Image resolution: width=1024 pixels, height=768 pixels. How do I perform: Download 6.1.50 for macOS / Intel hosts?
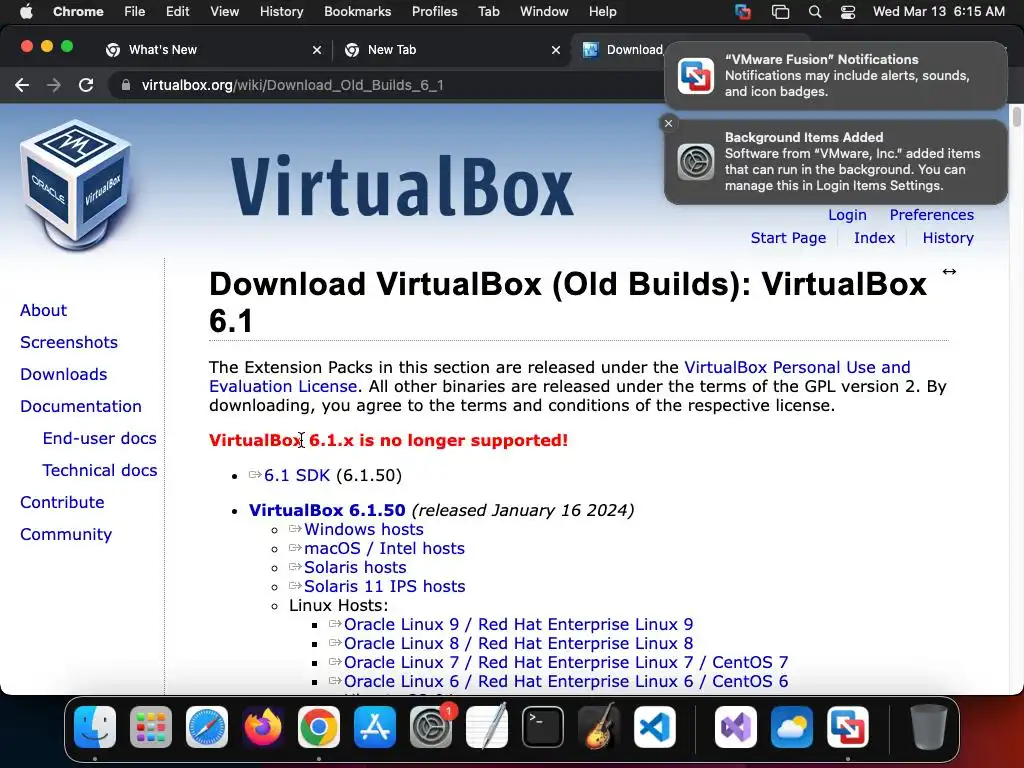click(384, 548)
